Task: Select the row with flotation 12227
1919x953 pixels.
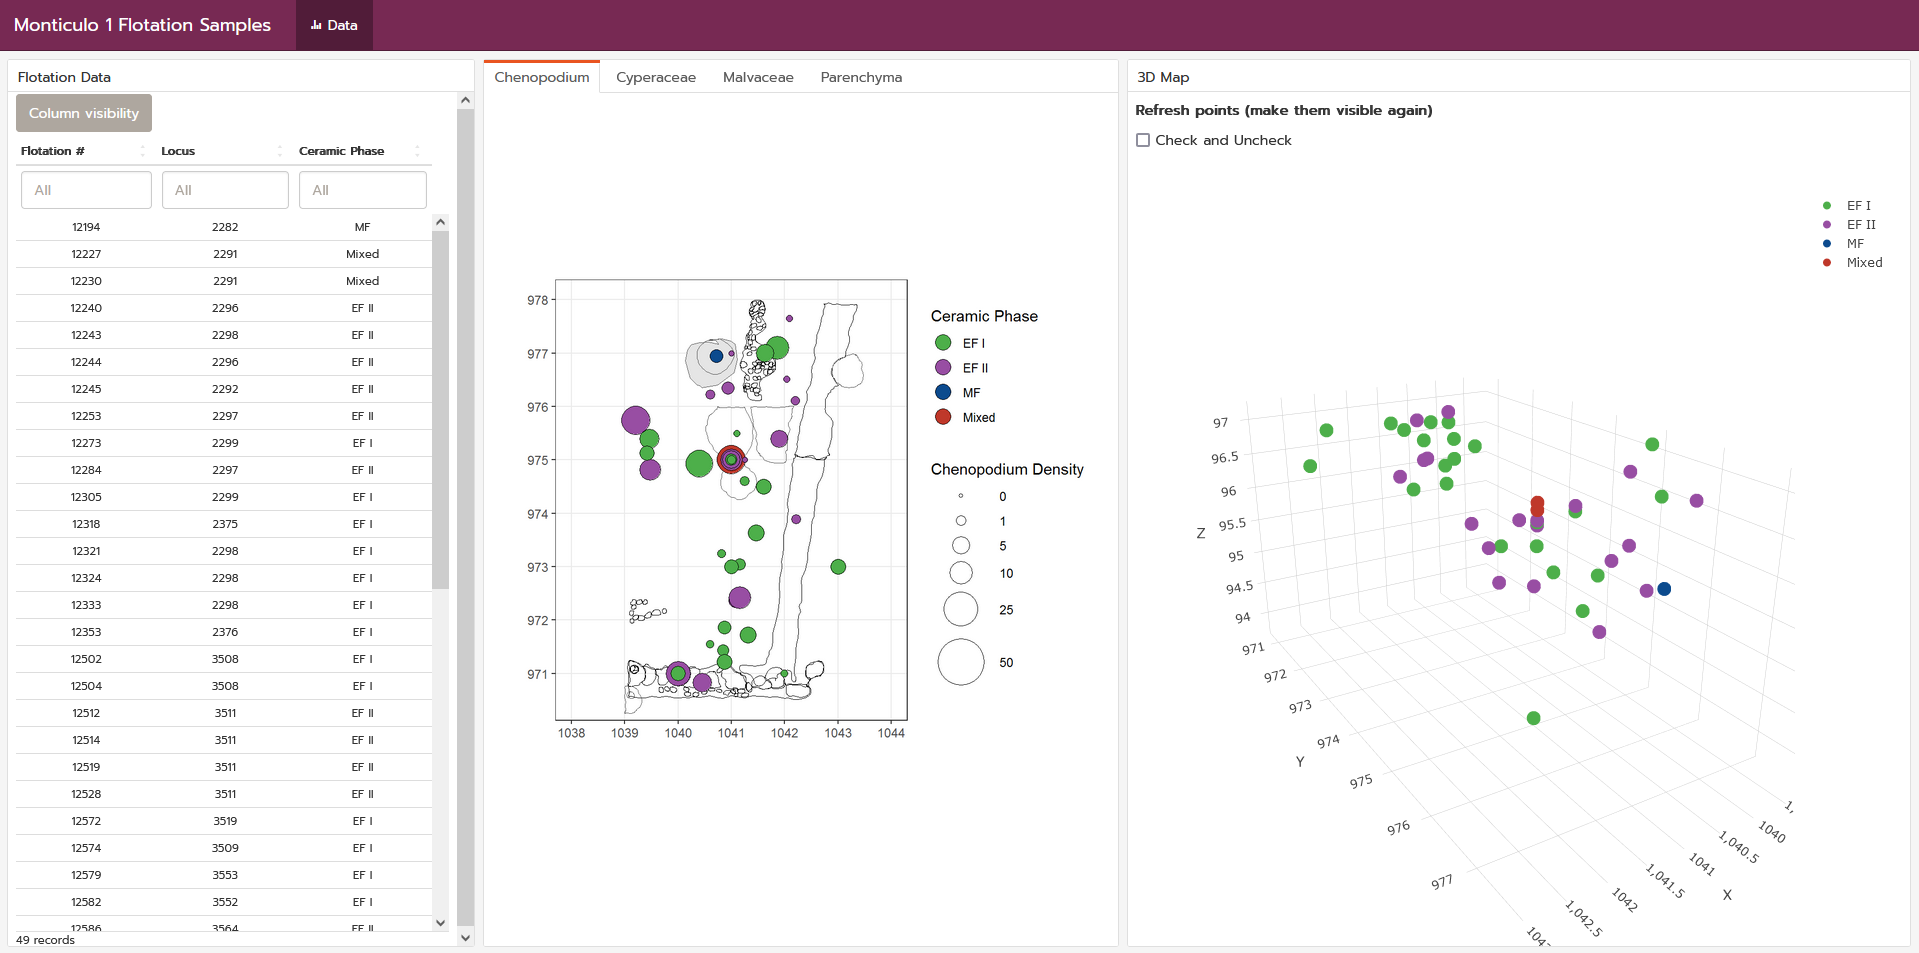Action: click(224, 254)
